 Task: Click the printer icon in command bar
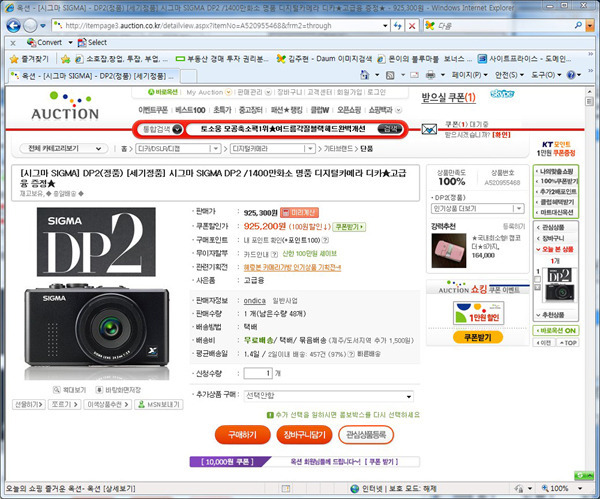pyautogui.click(x=430, y=75)
